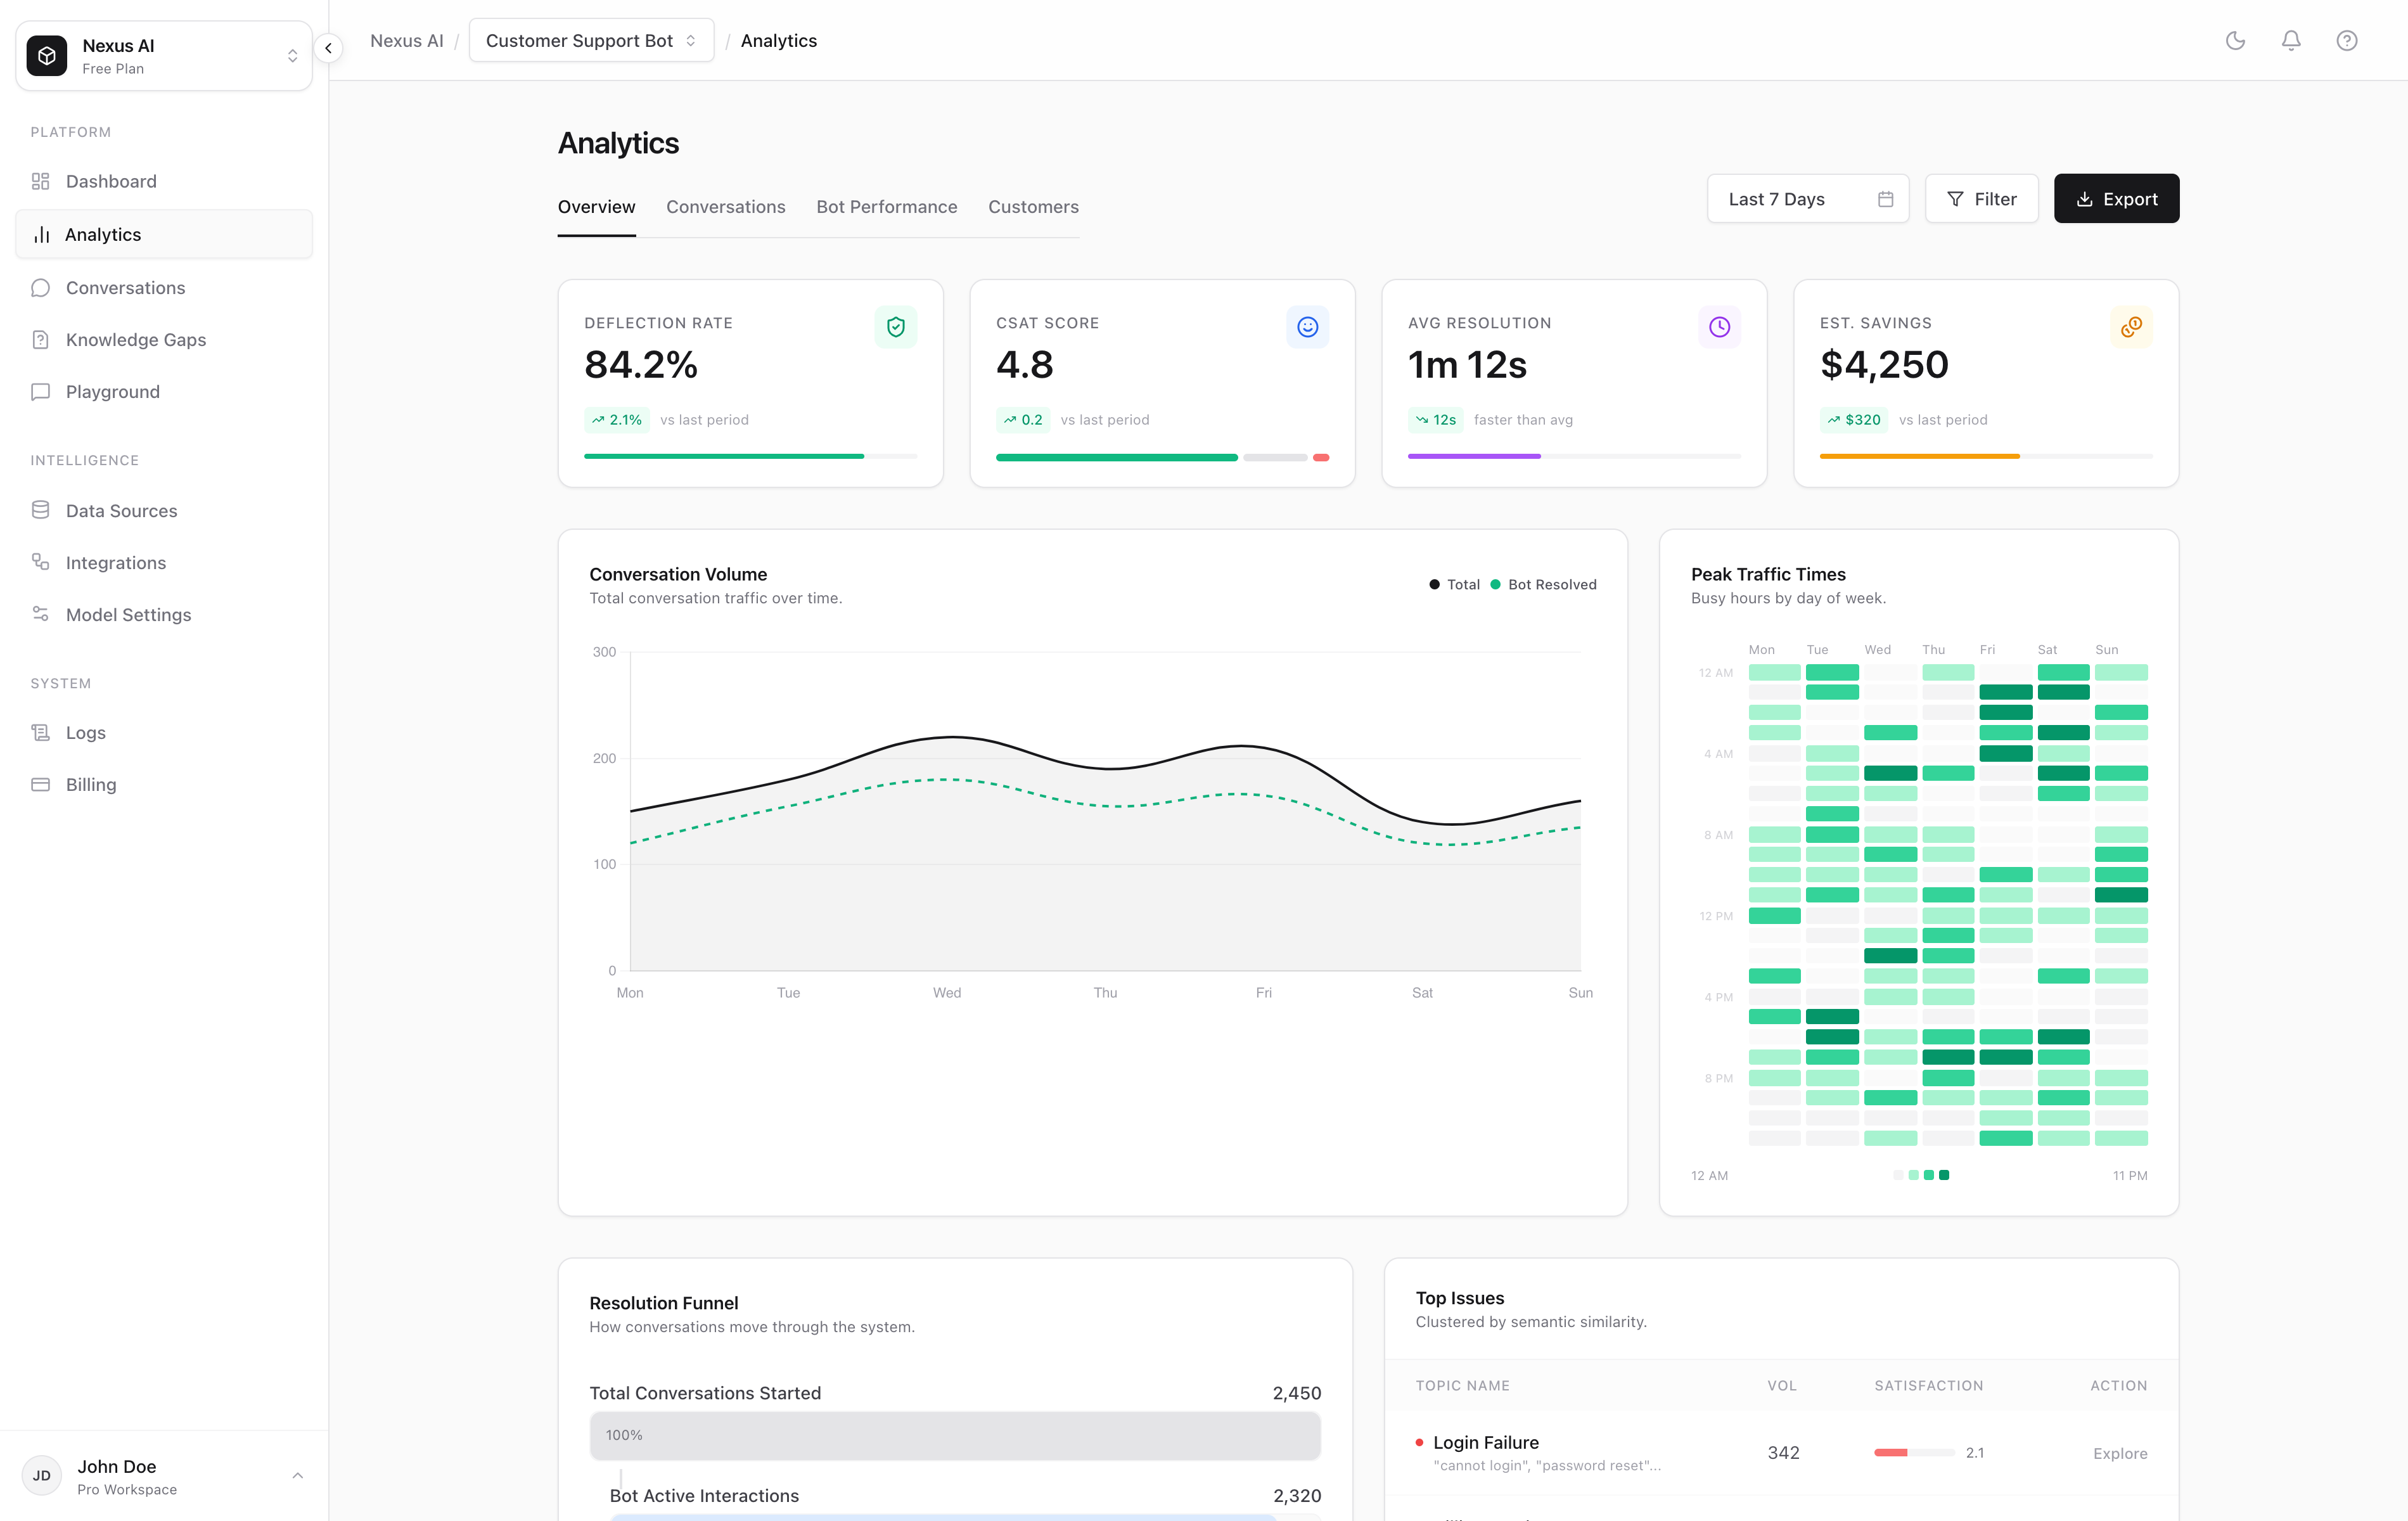Open the Last 7 Days date range dropdown
This screenshot has width=2408, height=1521.
pyautogui.click(x=1808, y=199)
